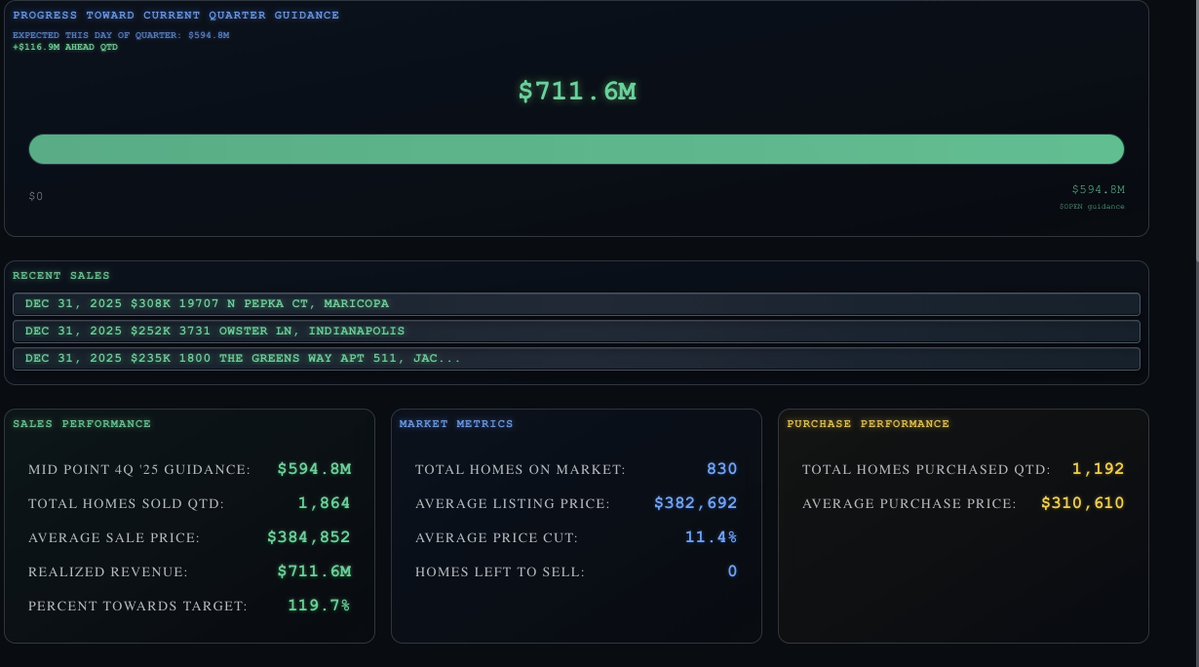Click the 830 homes on market value

tap(722, 469)
